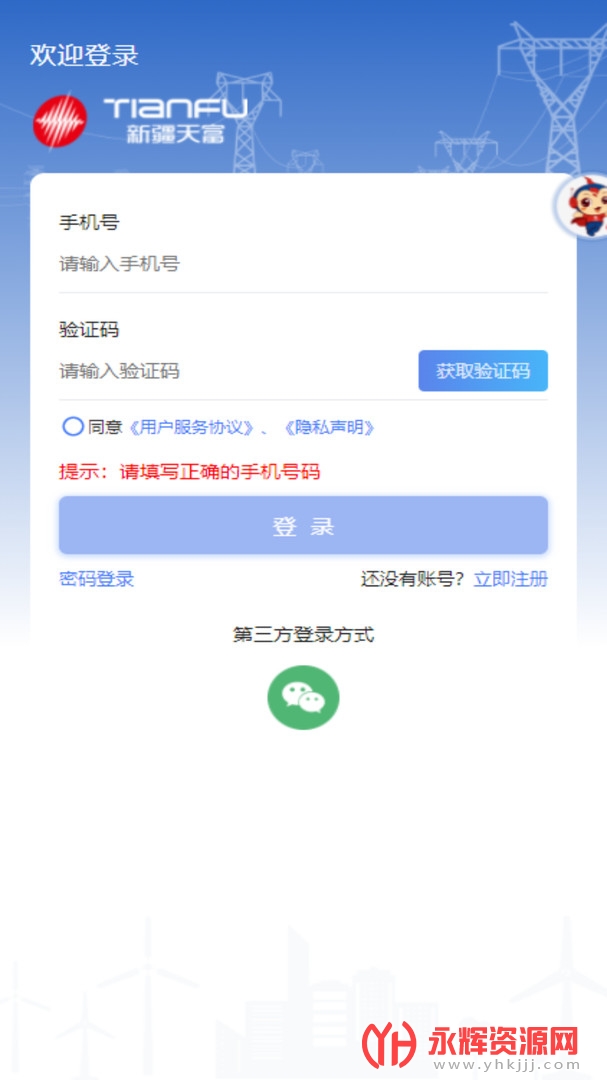Click the red Tianfu circular logo
607x1080 pixels.
60,121
